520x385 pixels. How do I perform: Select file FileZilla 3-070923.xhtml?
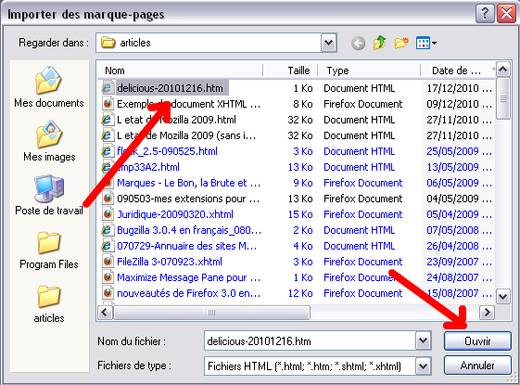tap(169, 262)
